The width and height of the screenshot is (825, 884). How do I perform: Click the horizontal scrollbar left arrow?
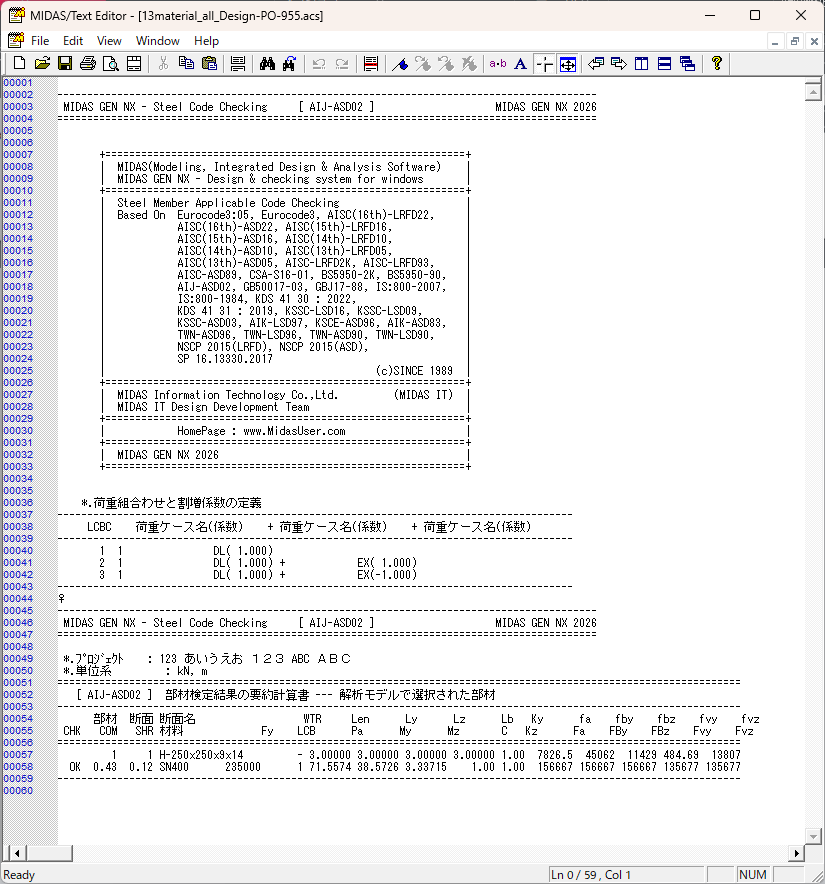[17, 854]
